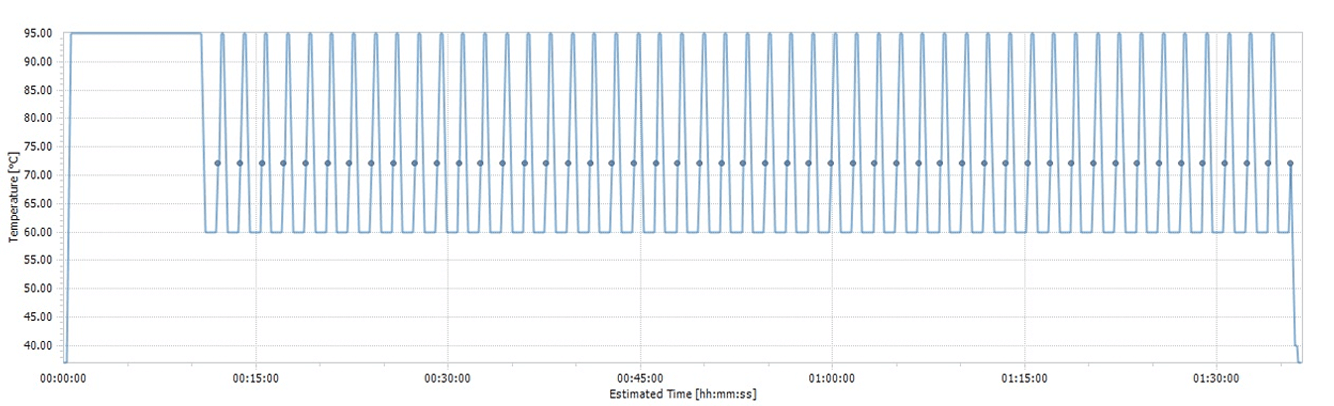Click the 'Temperature [°C]' axis title
Image resolution: width=1334 pixels, height=406 pixels.
tap(14, 197)
